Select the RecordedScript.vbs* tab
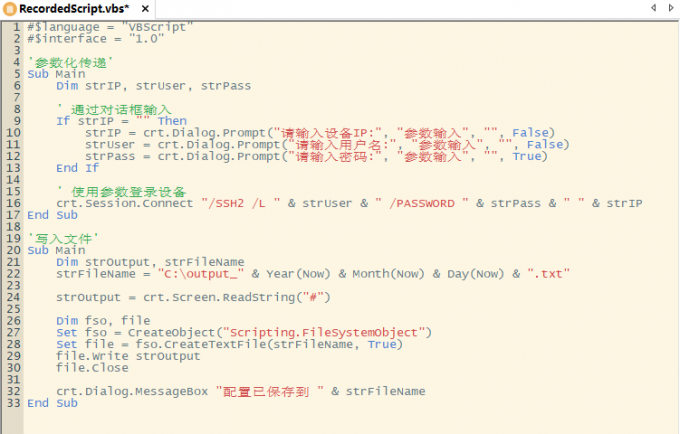 coord(77,9)
